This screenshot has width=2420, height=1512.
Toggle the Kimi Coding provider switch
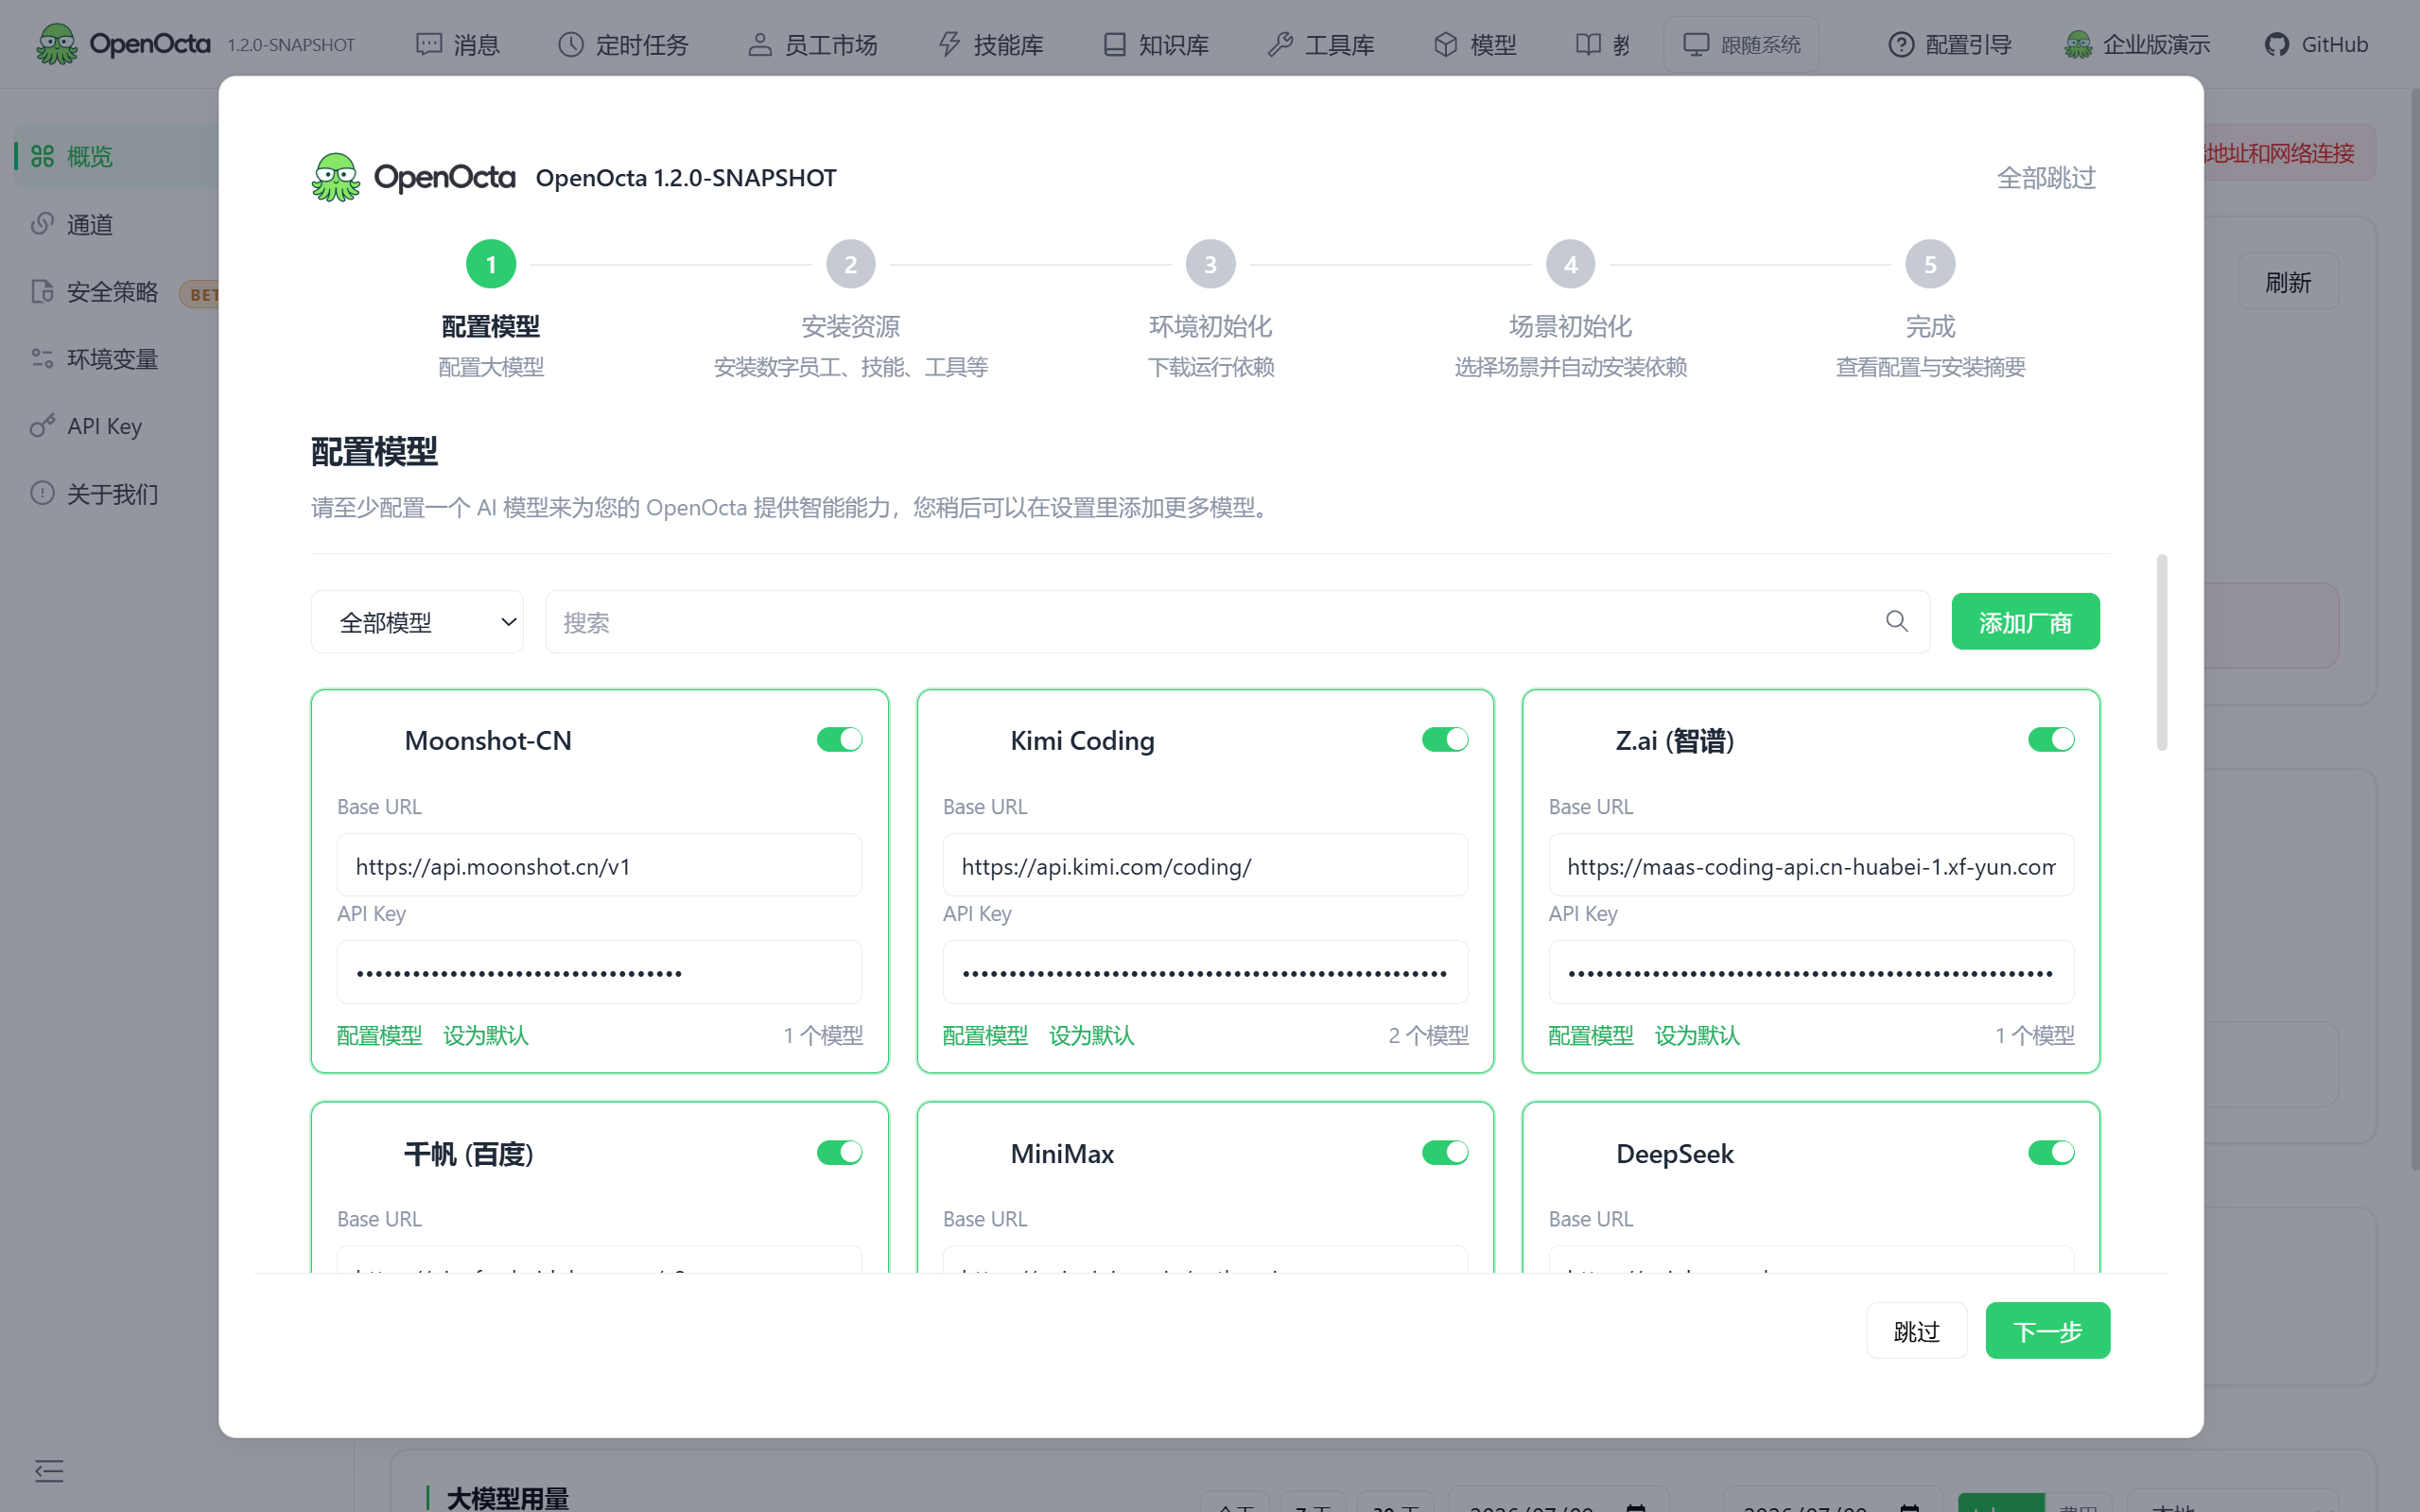(x=1445, y=739)
